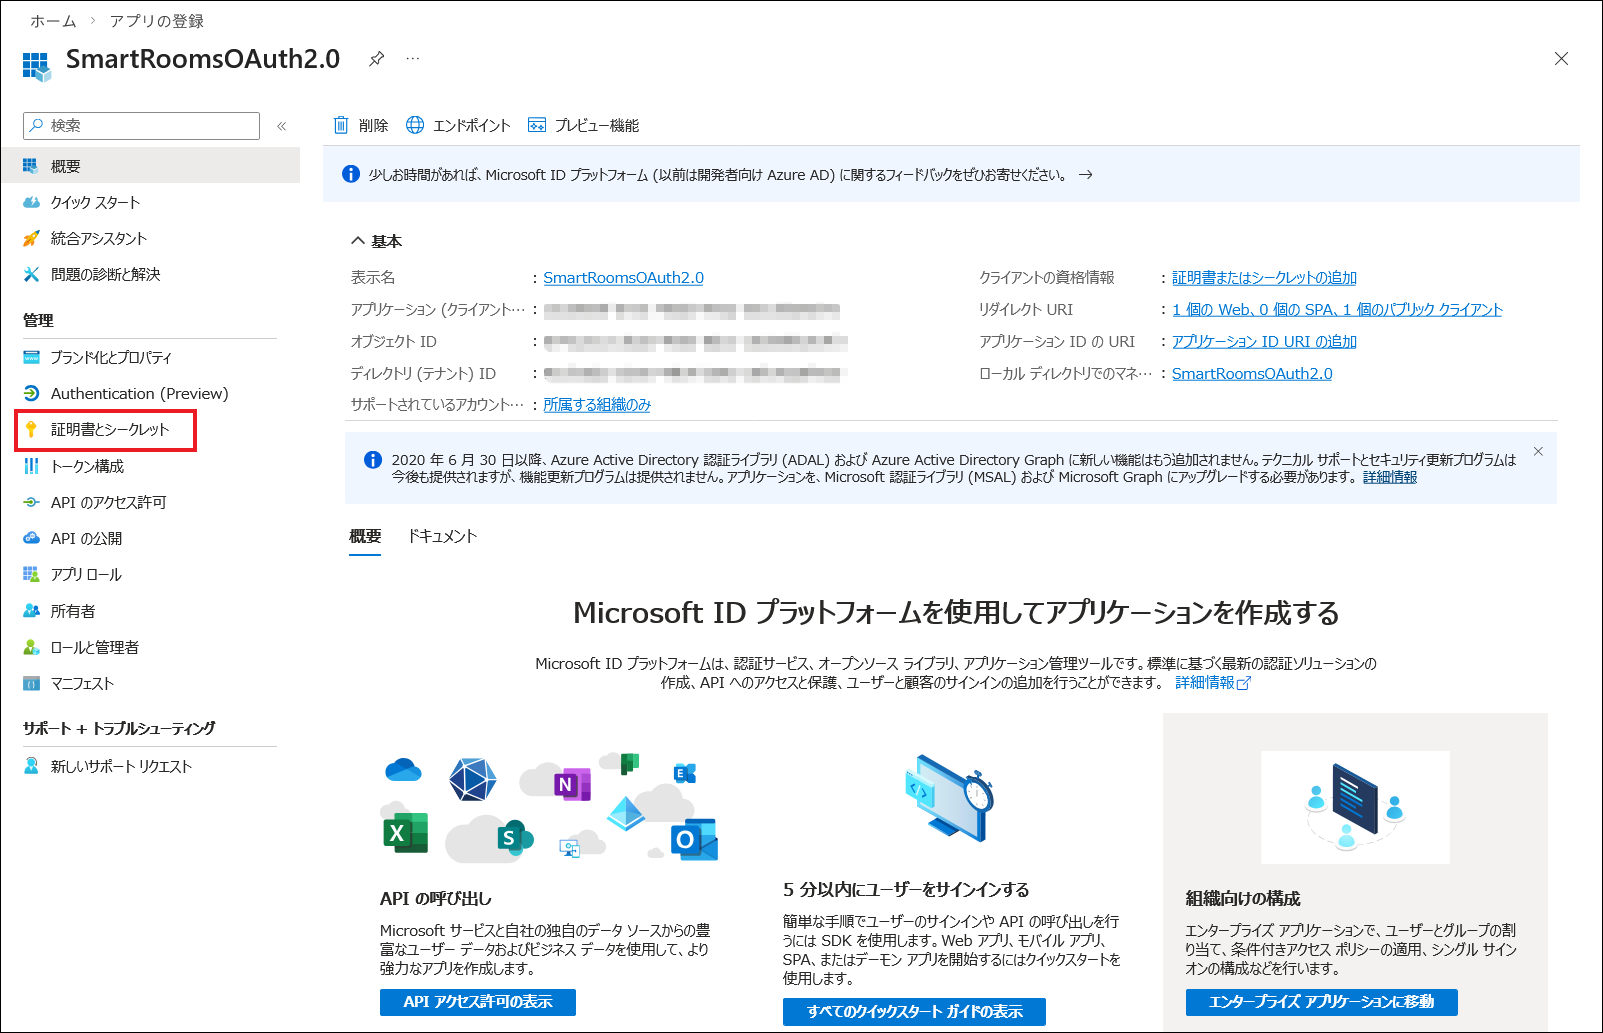Click the delete trash can icon

click(341, 125)
